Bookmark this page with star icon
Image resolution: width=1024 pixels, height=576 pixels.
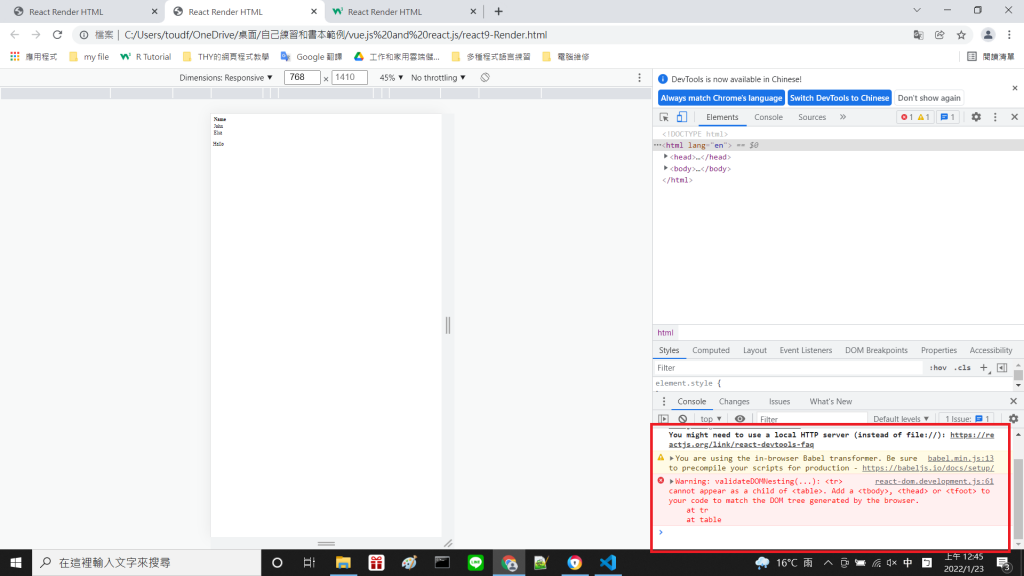pos(961,35)
